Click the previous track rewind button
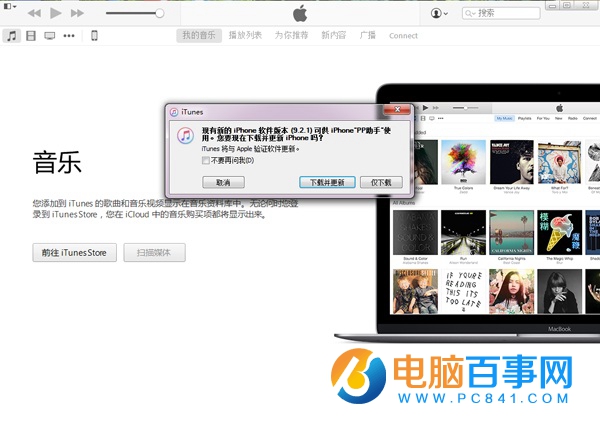The width and height of the screenshot is (600, 433). coord(34,13)
